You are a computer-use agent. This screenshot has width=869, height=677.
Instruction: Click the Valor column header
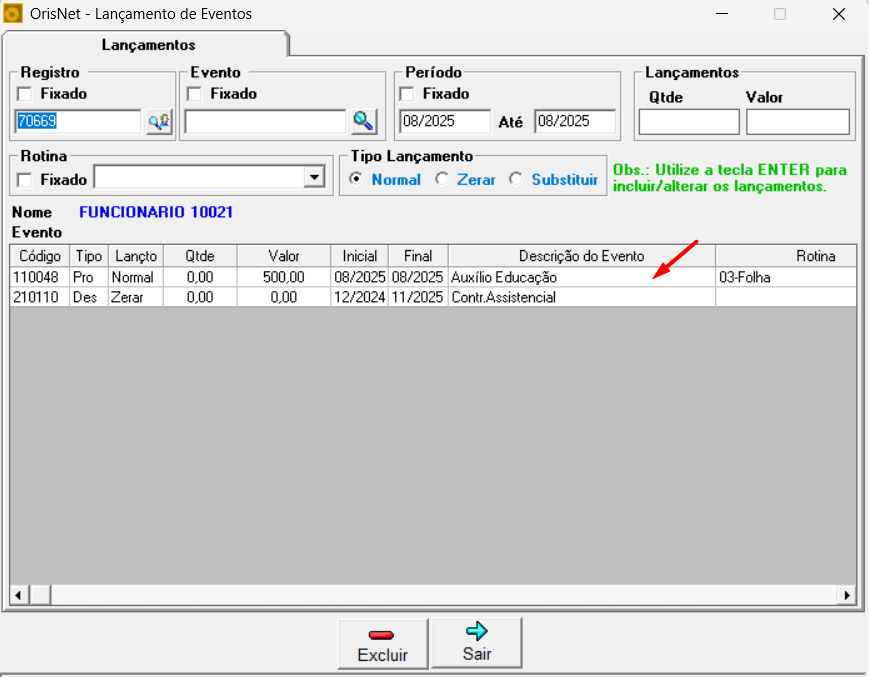click(283, 256)
